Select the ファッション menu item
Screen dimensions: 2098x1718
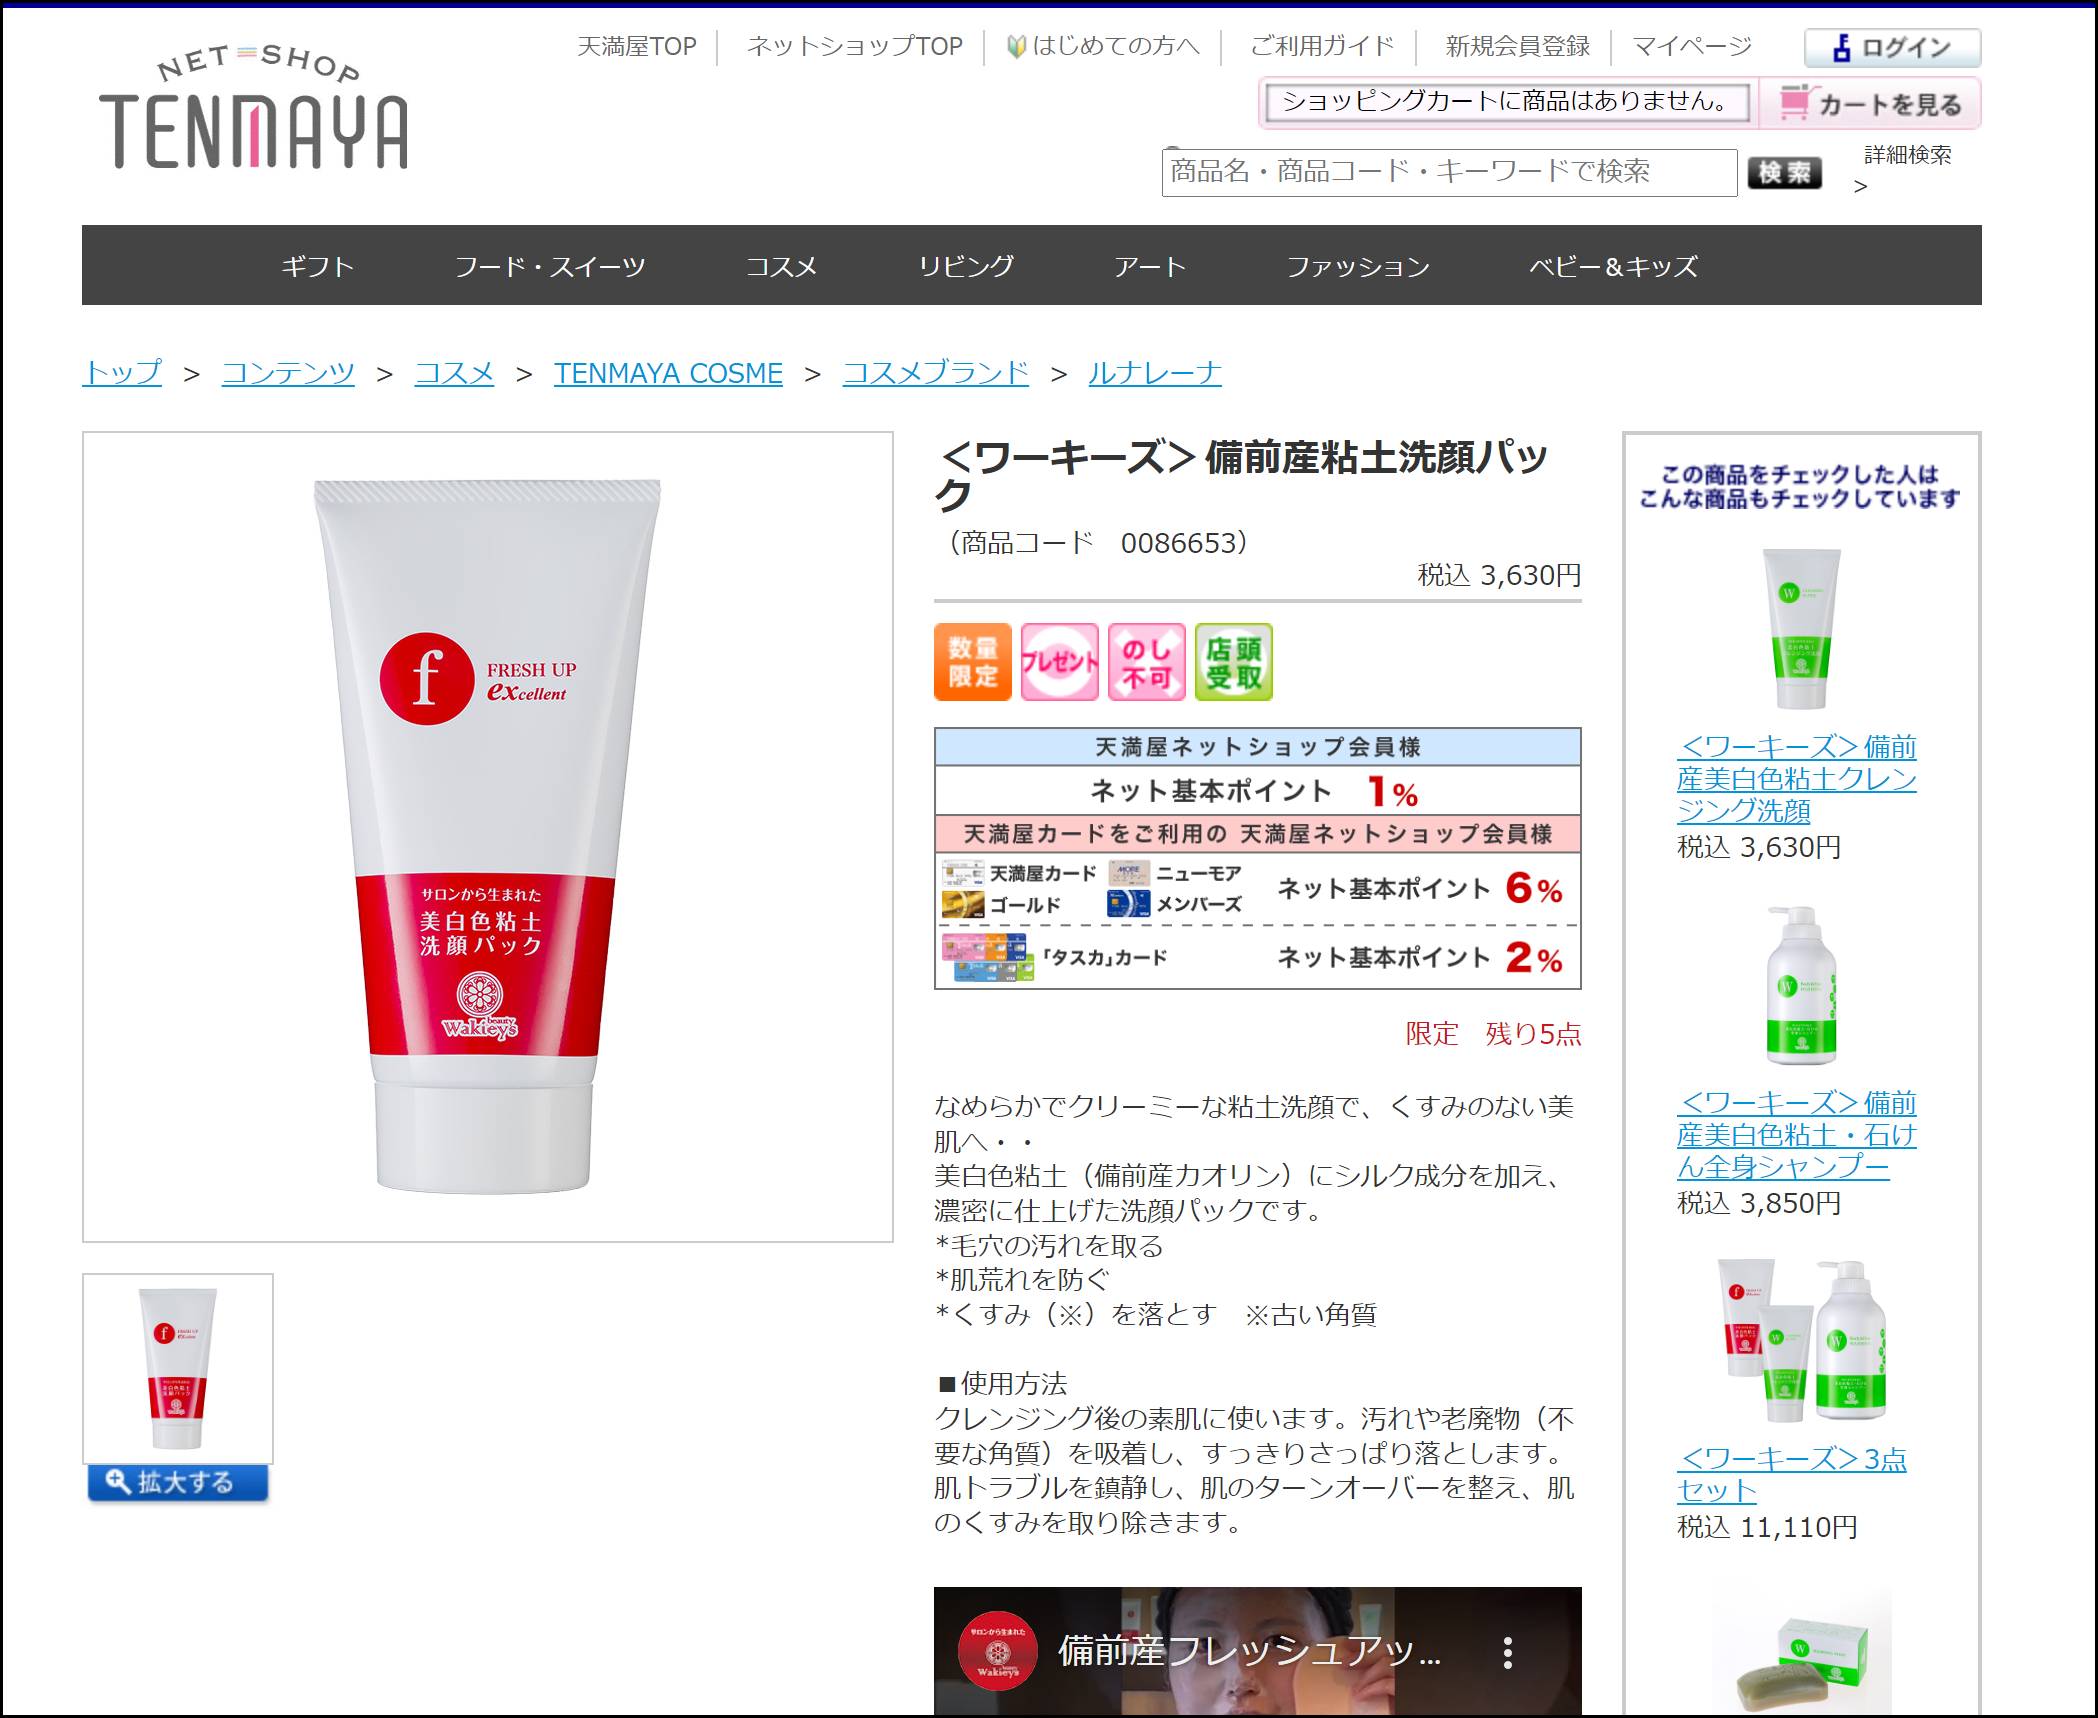1358,266
